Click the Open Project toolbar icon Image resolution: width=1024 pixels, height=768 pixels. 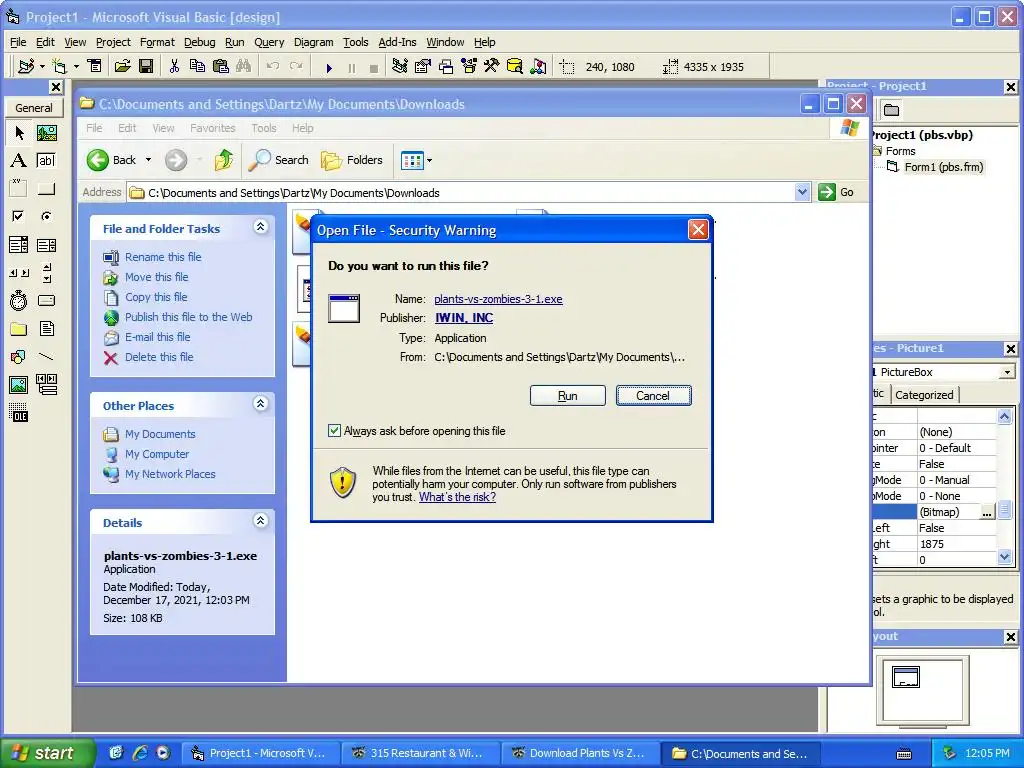coord(122,66)
